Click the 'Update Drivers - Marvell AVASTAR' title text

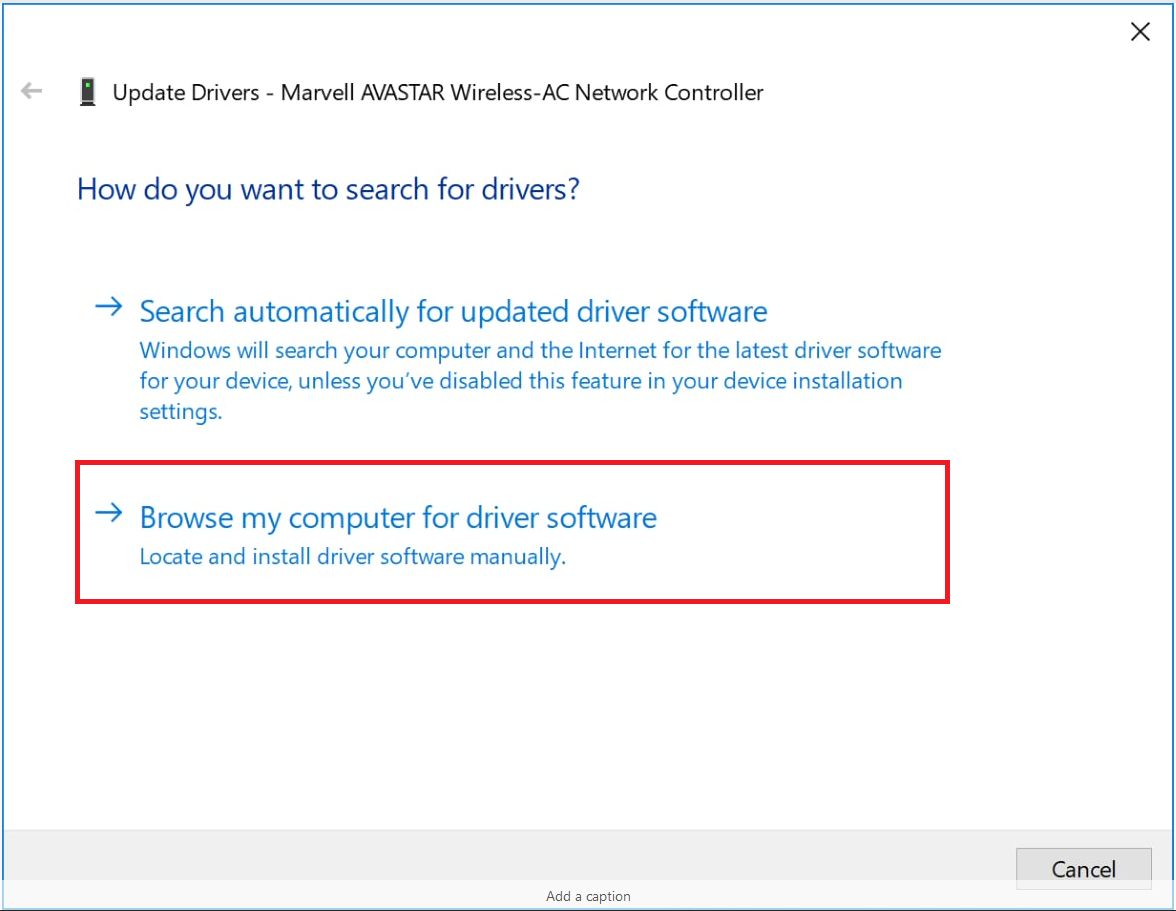438,92
